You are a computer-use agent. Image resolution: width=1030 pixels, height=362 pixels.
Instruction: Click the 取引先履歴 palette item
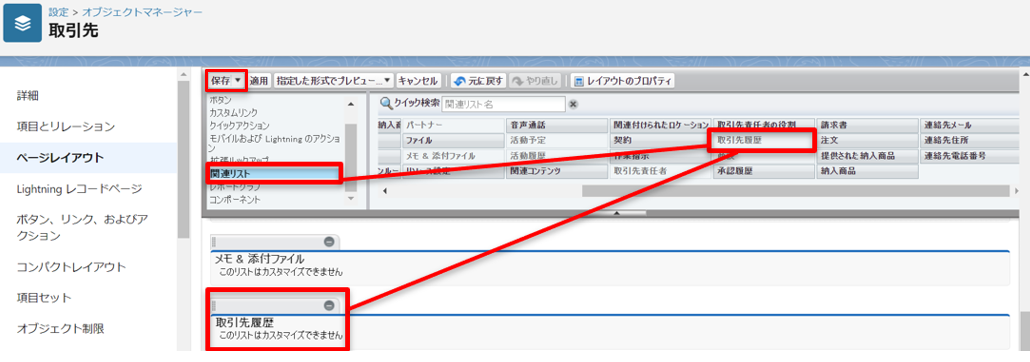[x=763, y=140]
